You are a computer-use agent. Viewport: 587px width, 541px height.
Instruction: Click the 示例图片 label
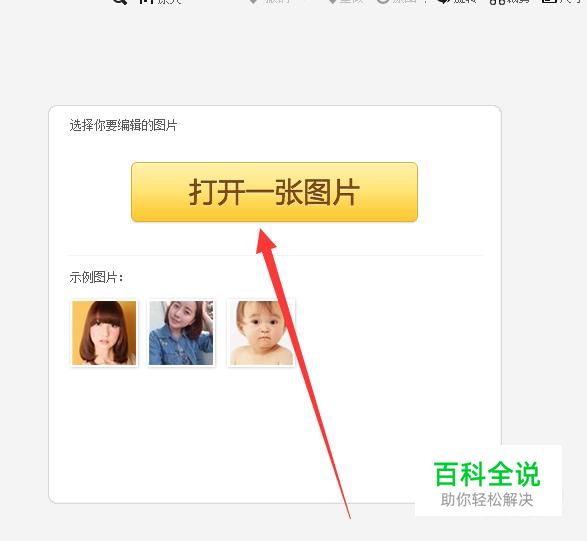(96, 277)
